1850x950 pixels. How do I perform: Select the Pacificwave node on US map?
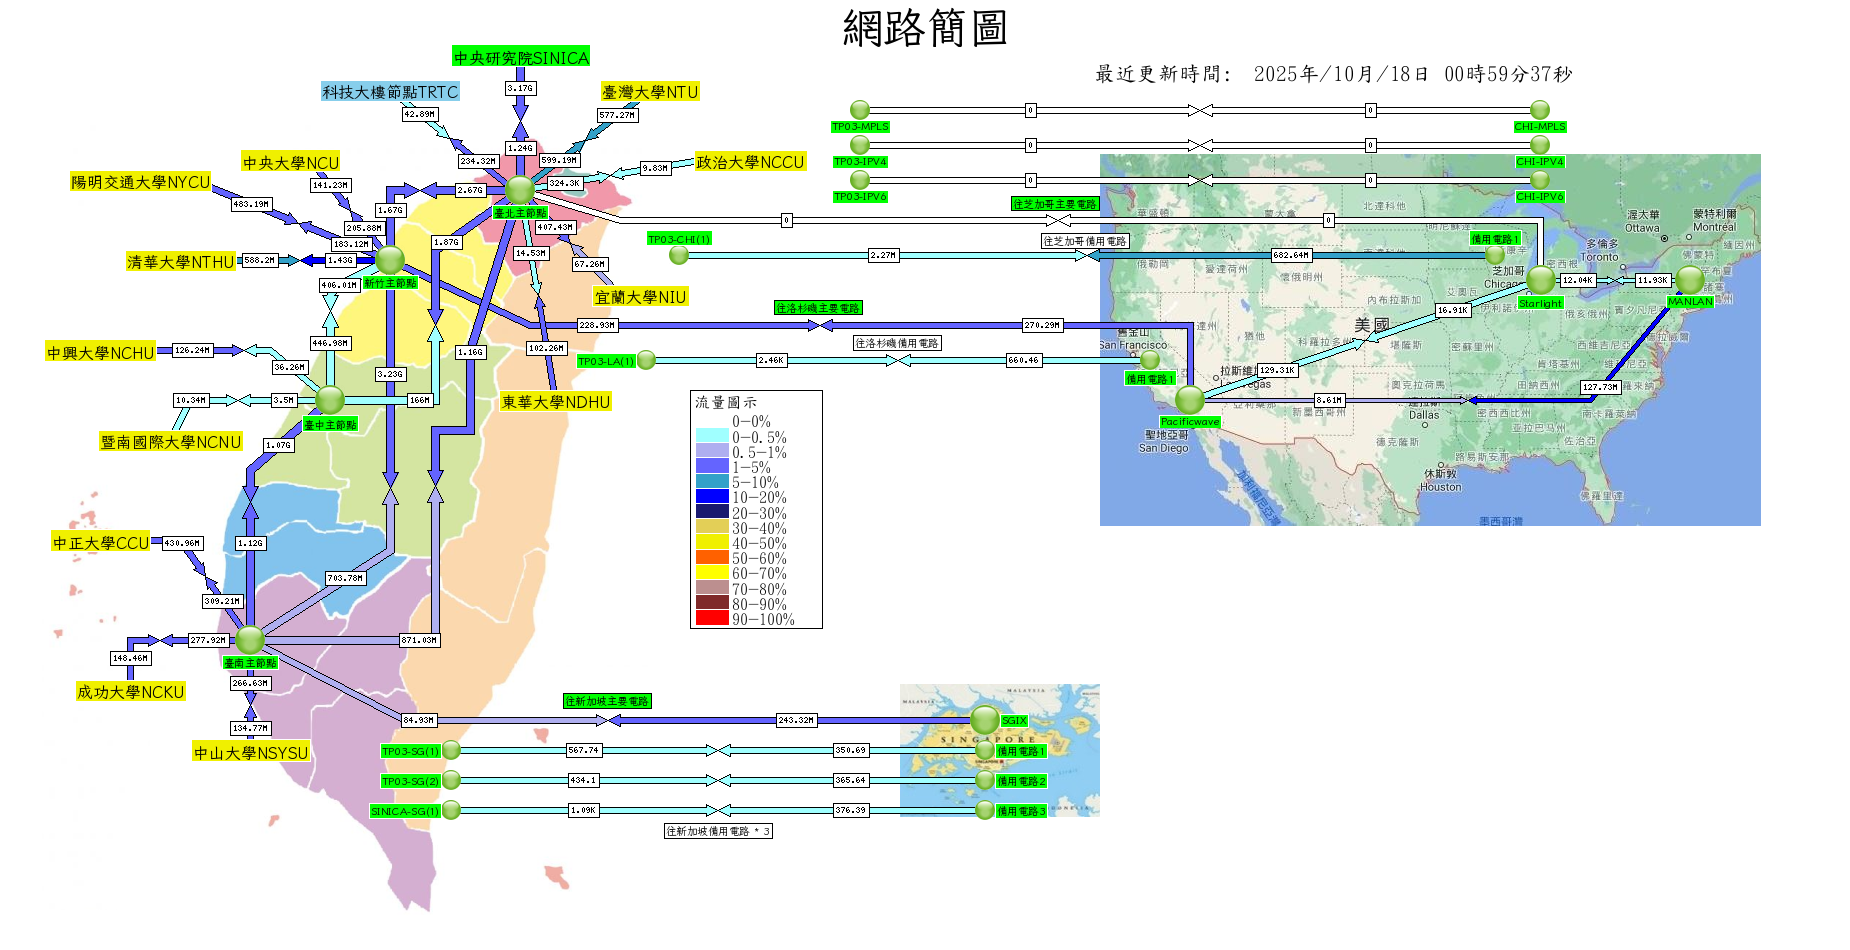click(x=1190, y=400)
